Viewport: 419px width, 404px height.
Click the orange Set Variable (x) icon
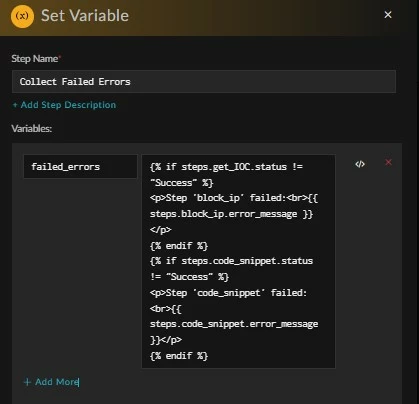tap(22, 16)
